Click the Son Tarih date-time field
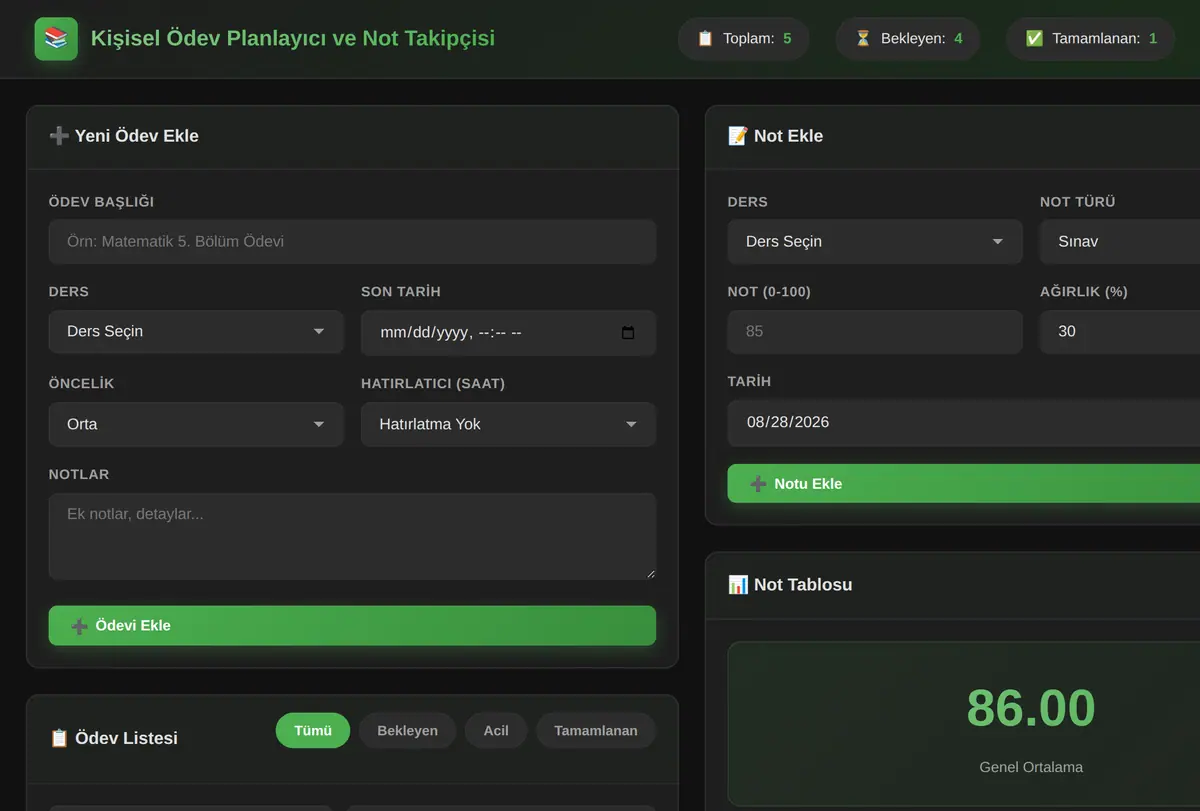 508,332
